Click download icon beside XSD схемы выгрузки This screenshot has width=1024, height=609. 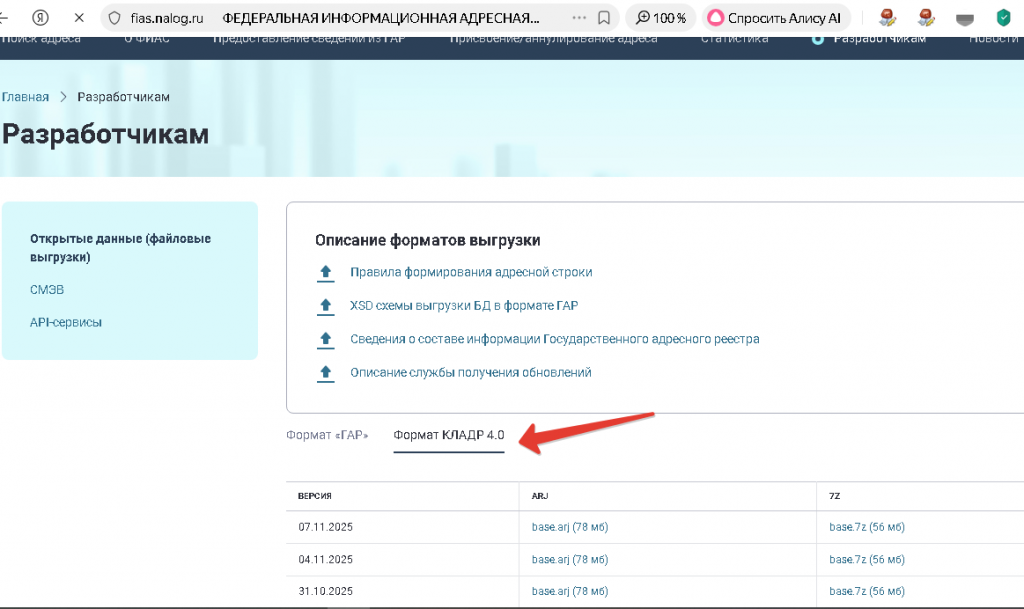tap(325, 306)
